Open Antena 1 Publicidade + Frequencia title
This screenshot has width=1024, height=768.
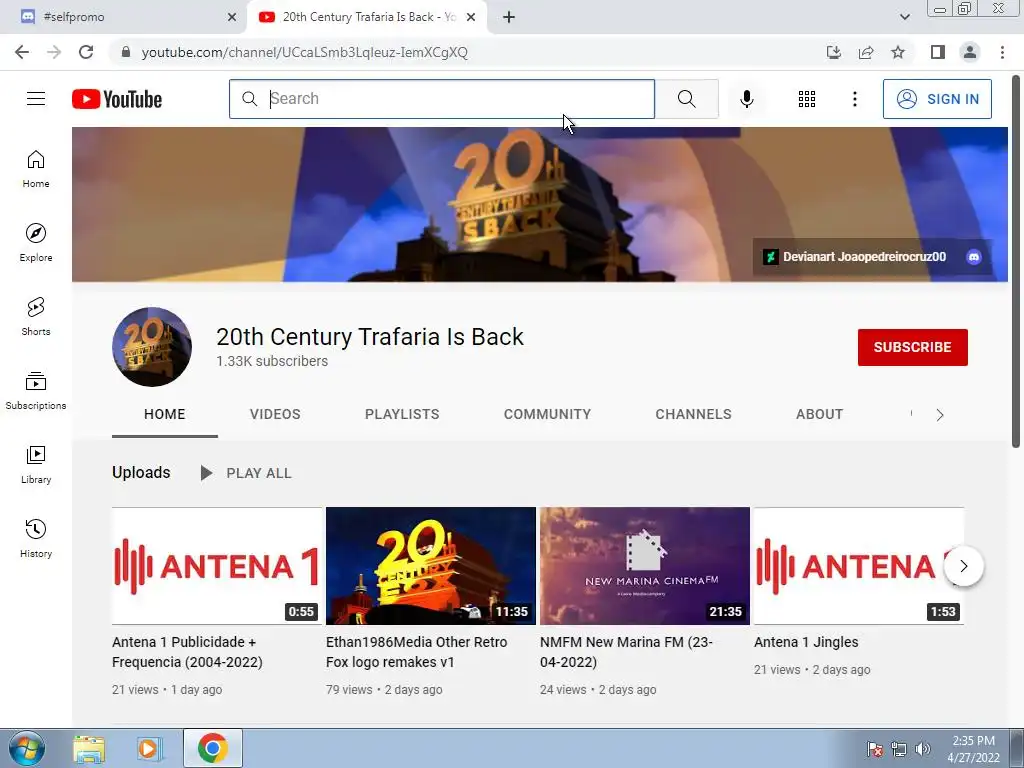click(x=187, y=652)
